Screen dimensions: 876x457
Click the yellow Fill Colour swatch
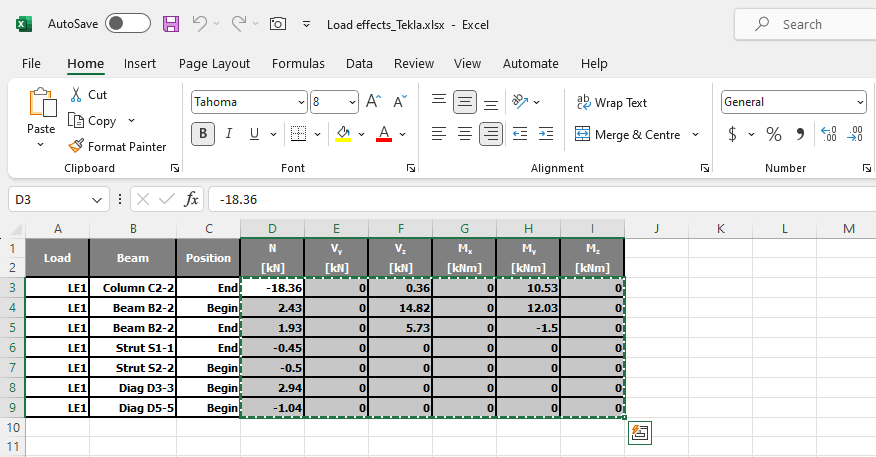[343, 134]
